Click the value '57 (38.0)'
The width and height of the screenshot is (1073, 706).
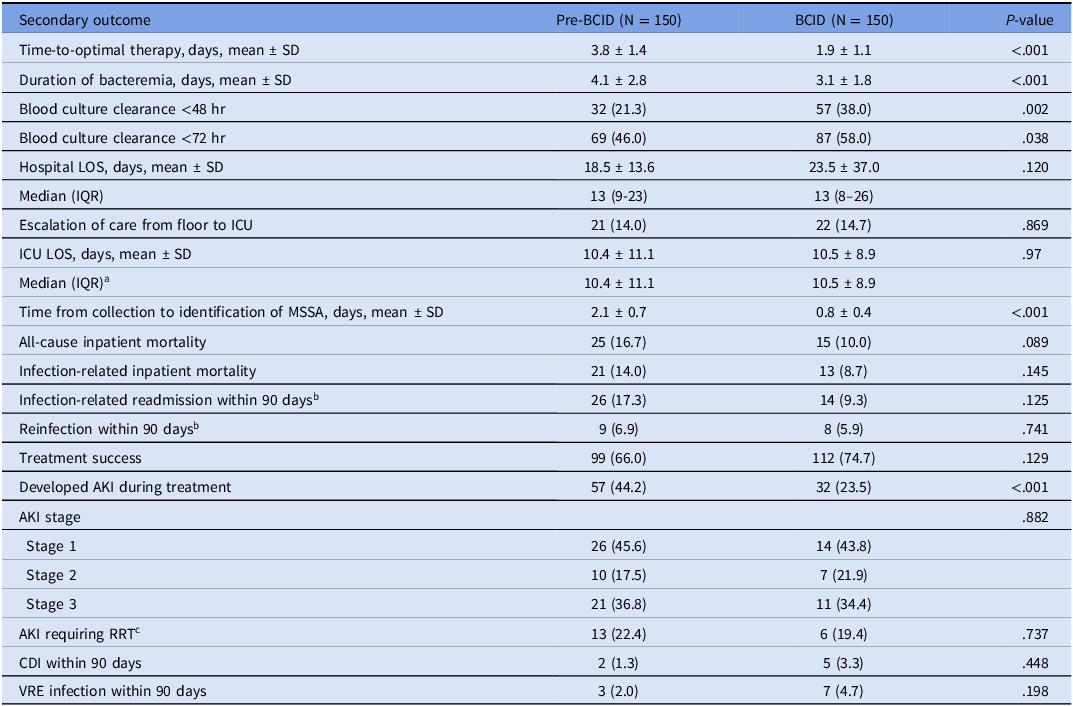[844, 109]
